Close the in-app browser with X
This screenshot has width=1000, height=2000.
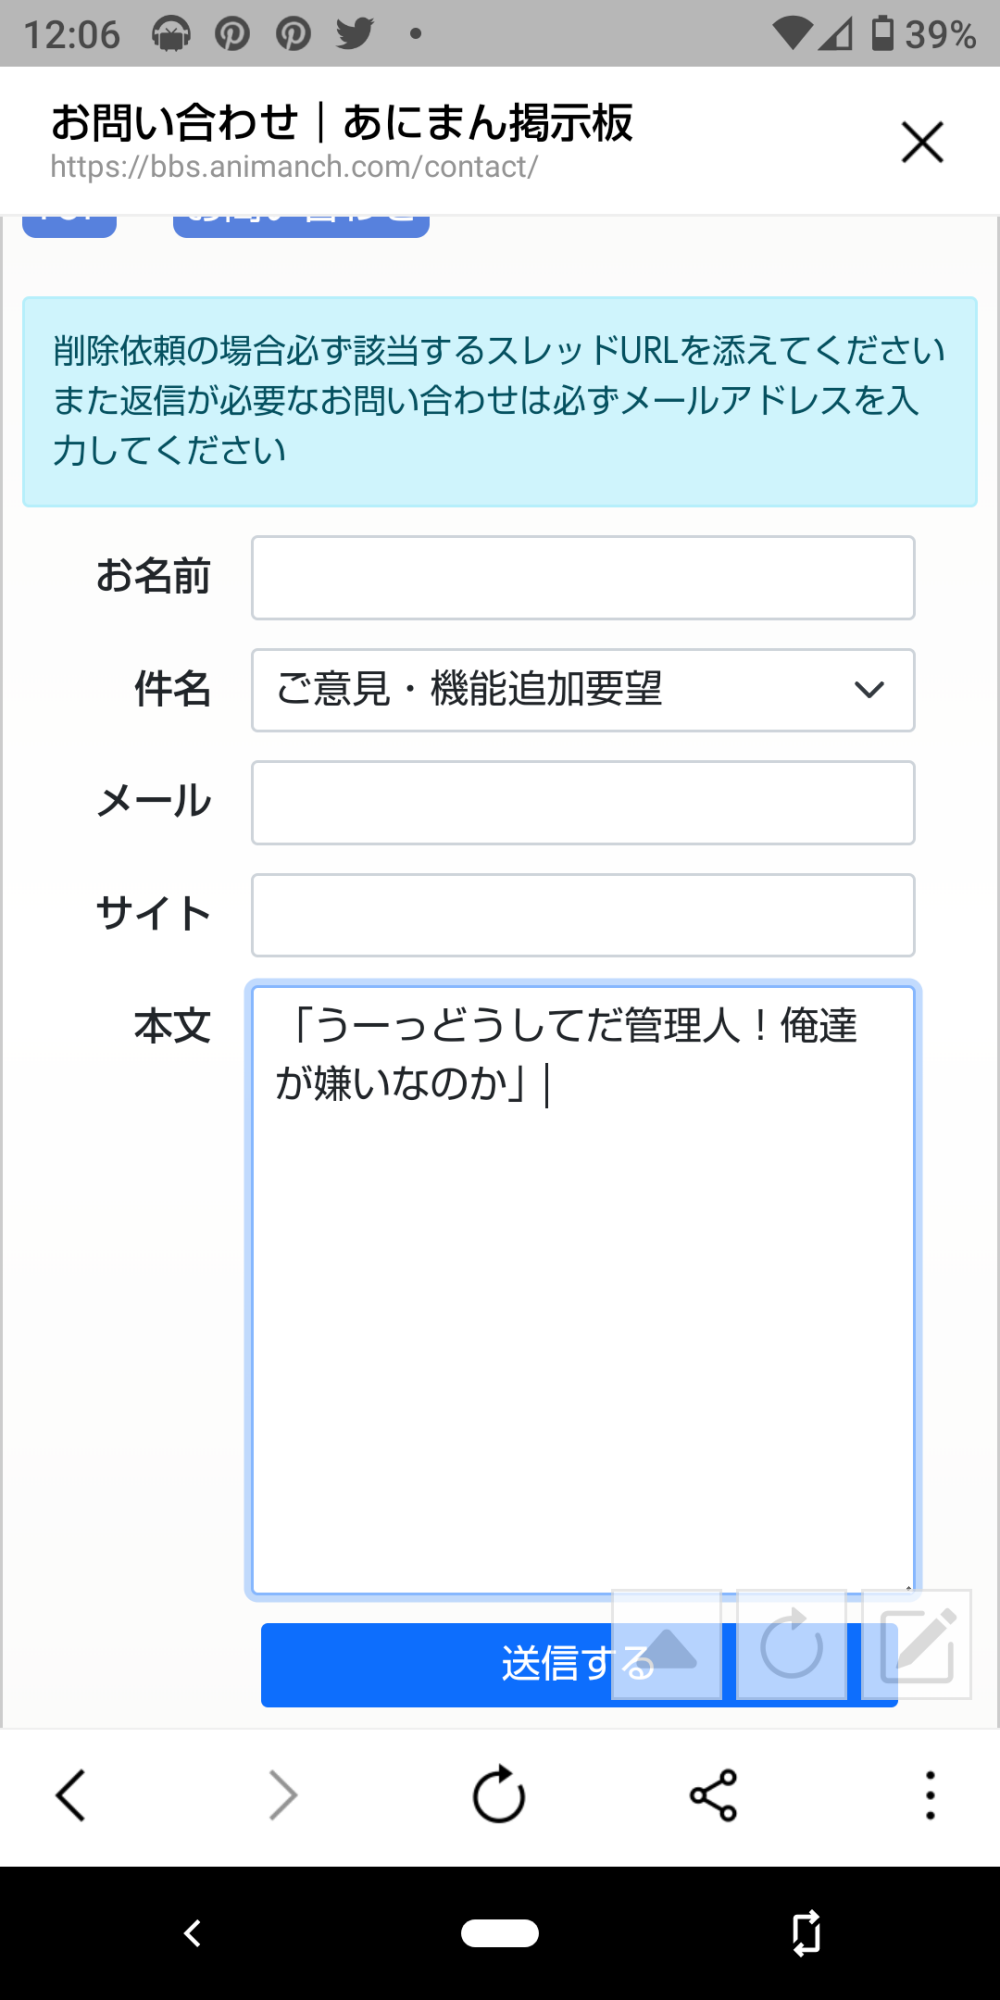pyautogui.click(x=922, y=142)
